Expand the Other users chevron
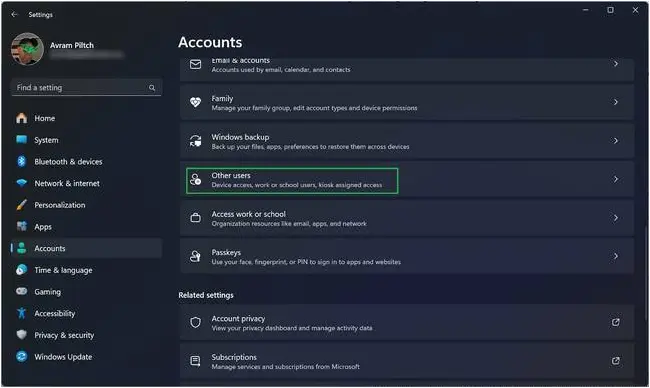 (616, 179)
